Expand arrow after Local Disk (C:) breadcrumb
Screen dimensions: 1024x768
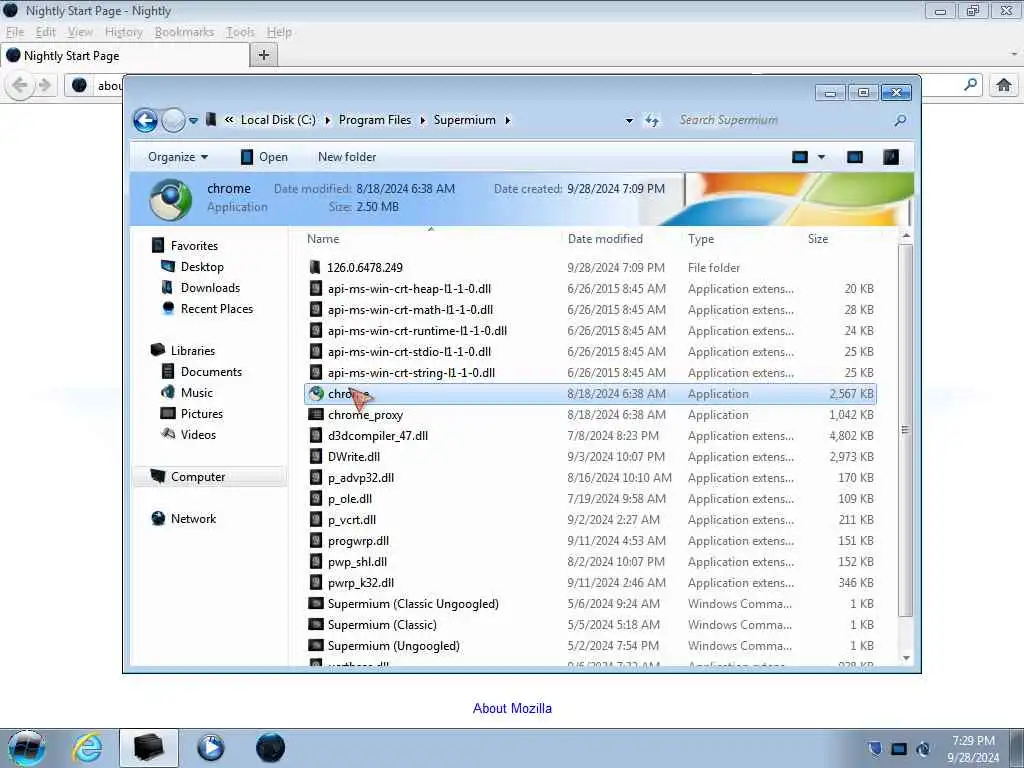[327, 120]
